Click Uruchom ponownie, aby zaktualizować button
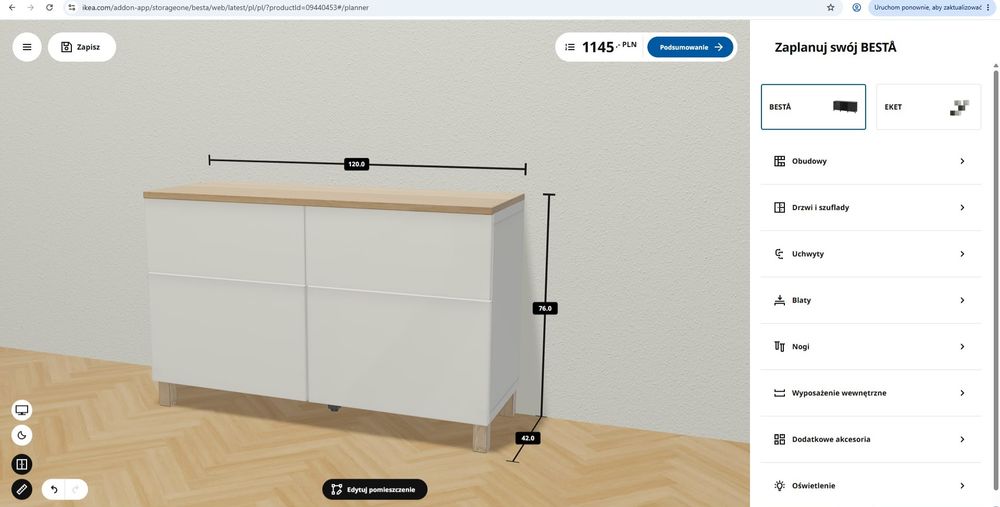The height and width of the screenshot is (507, 1000). coord(932,8)
